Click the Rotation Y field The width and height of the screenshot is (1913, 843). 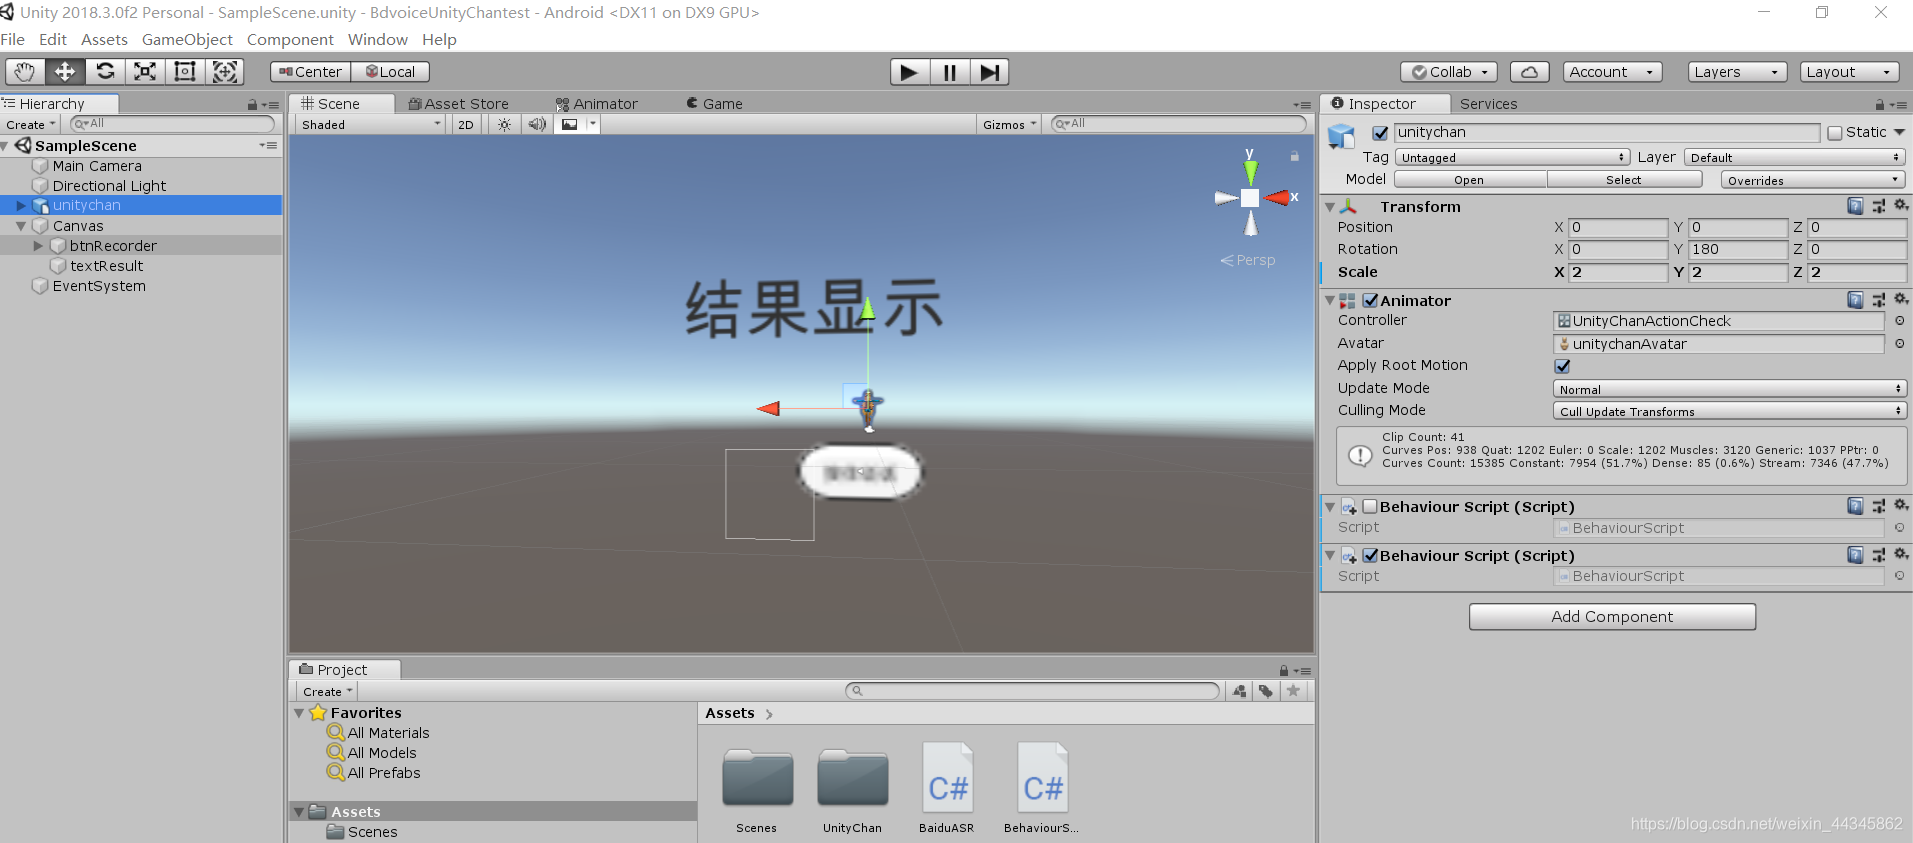(1738, 250)
